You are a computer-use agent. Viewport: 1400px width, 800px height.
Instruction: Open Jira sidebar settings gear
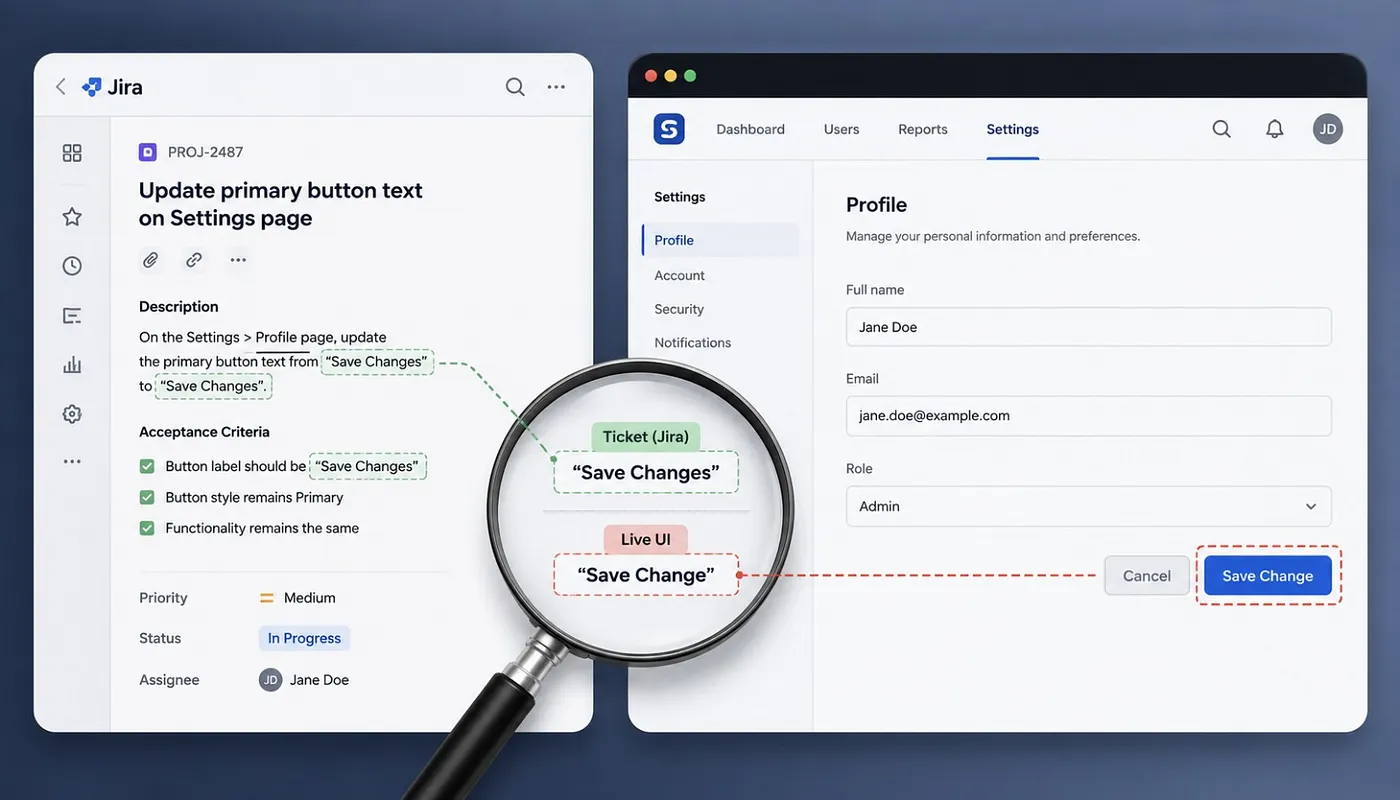[x=72, y=414]
